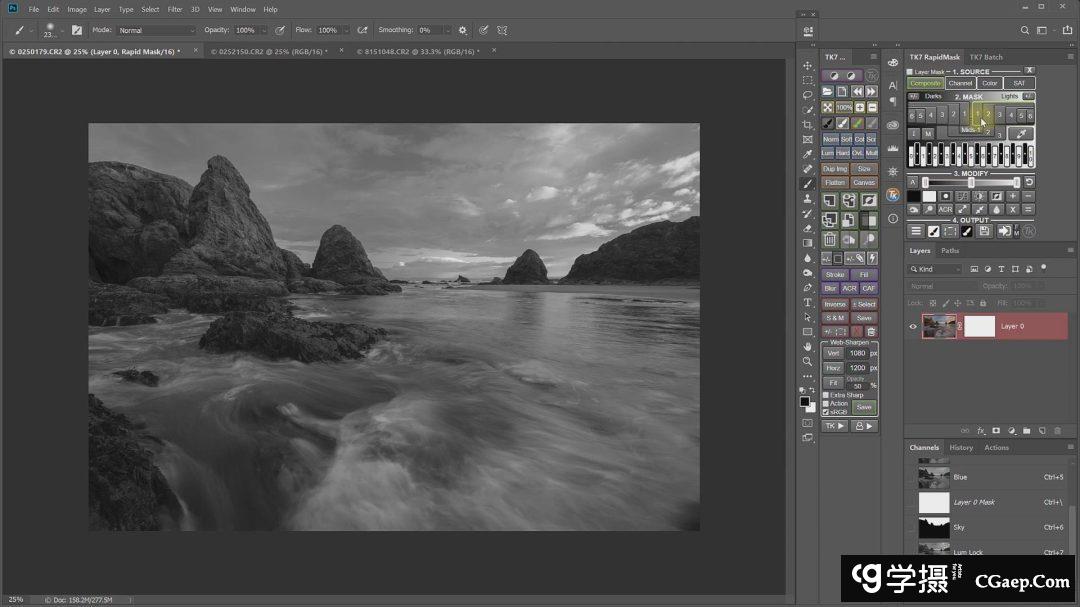The width and height of the screenshot is (1080, 607).
Task: Uncheck the sRGB checkbox in Web-Sharpen
Action: [826, 411]
